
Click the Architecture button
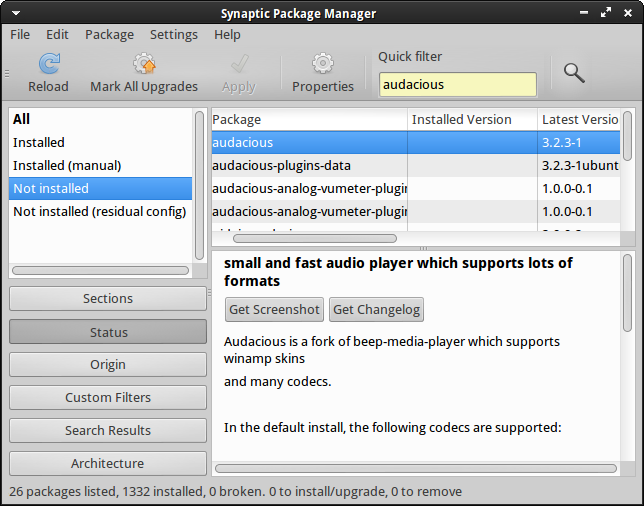[108, 463]
